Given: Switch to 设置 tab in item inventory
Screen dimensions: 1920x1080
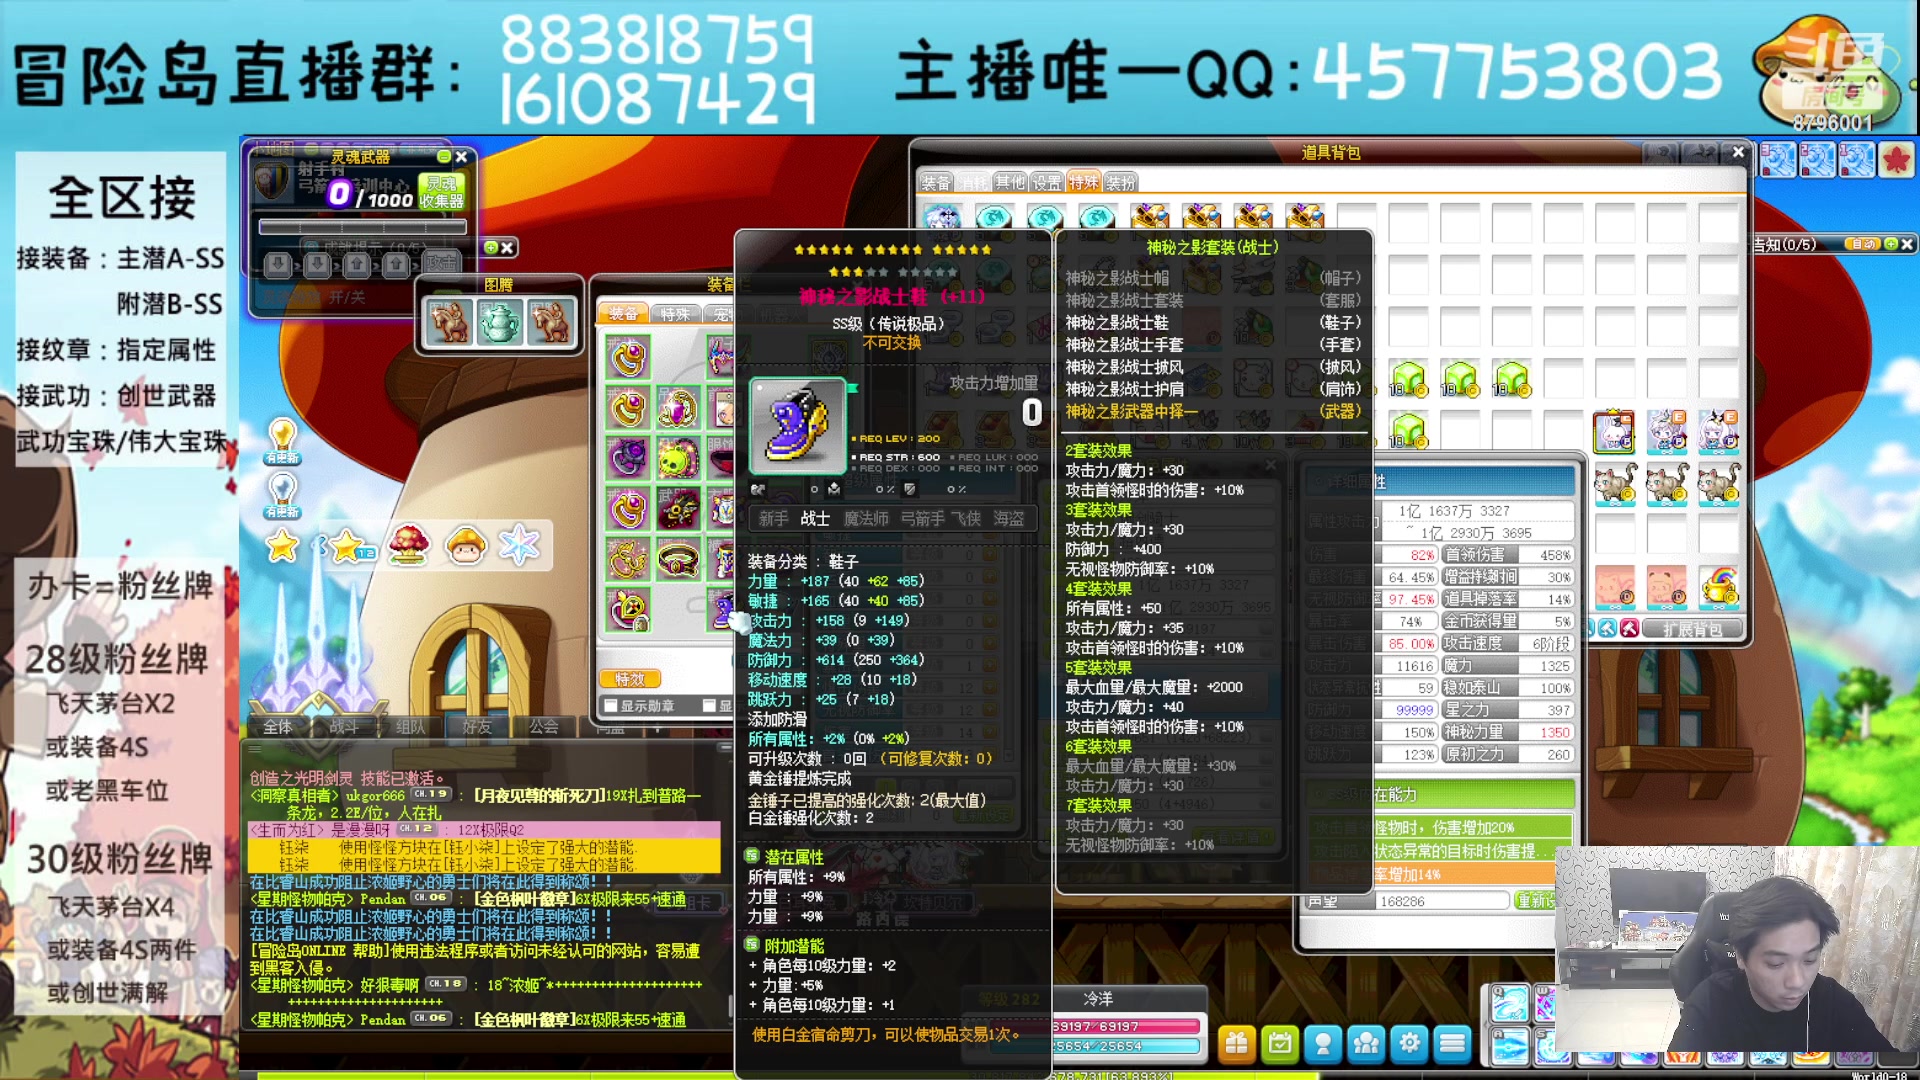Looking at the screenshot, I should 1047,182.
